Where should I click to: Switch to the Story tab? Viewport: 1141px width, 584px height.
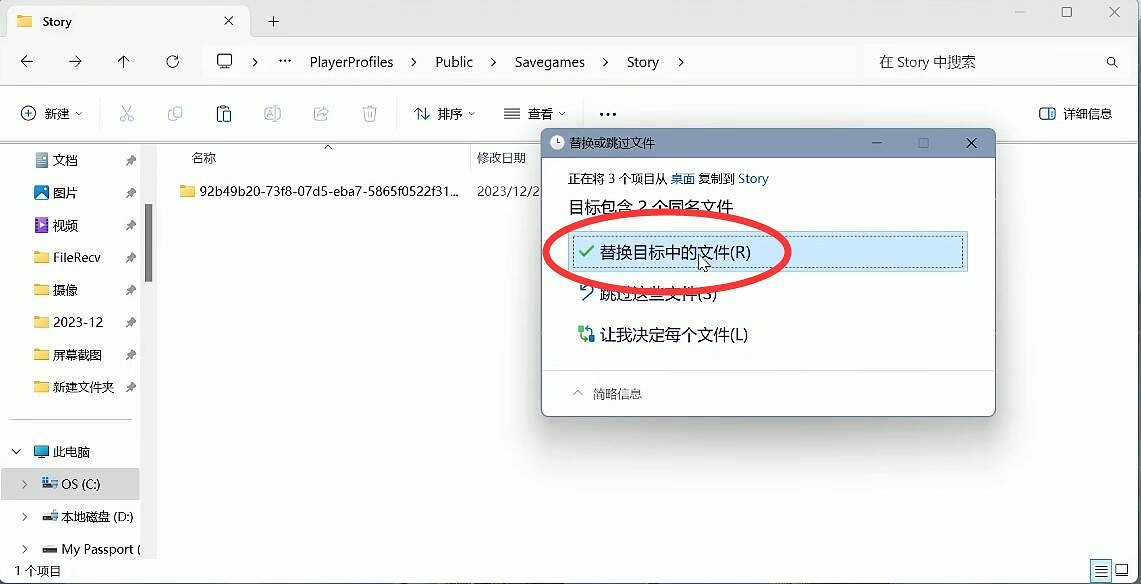(58, 21)
